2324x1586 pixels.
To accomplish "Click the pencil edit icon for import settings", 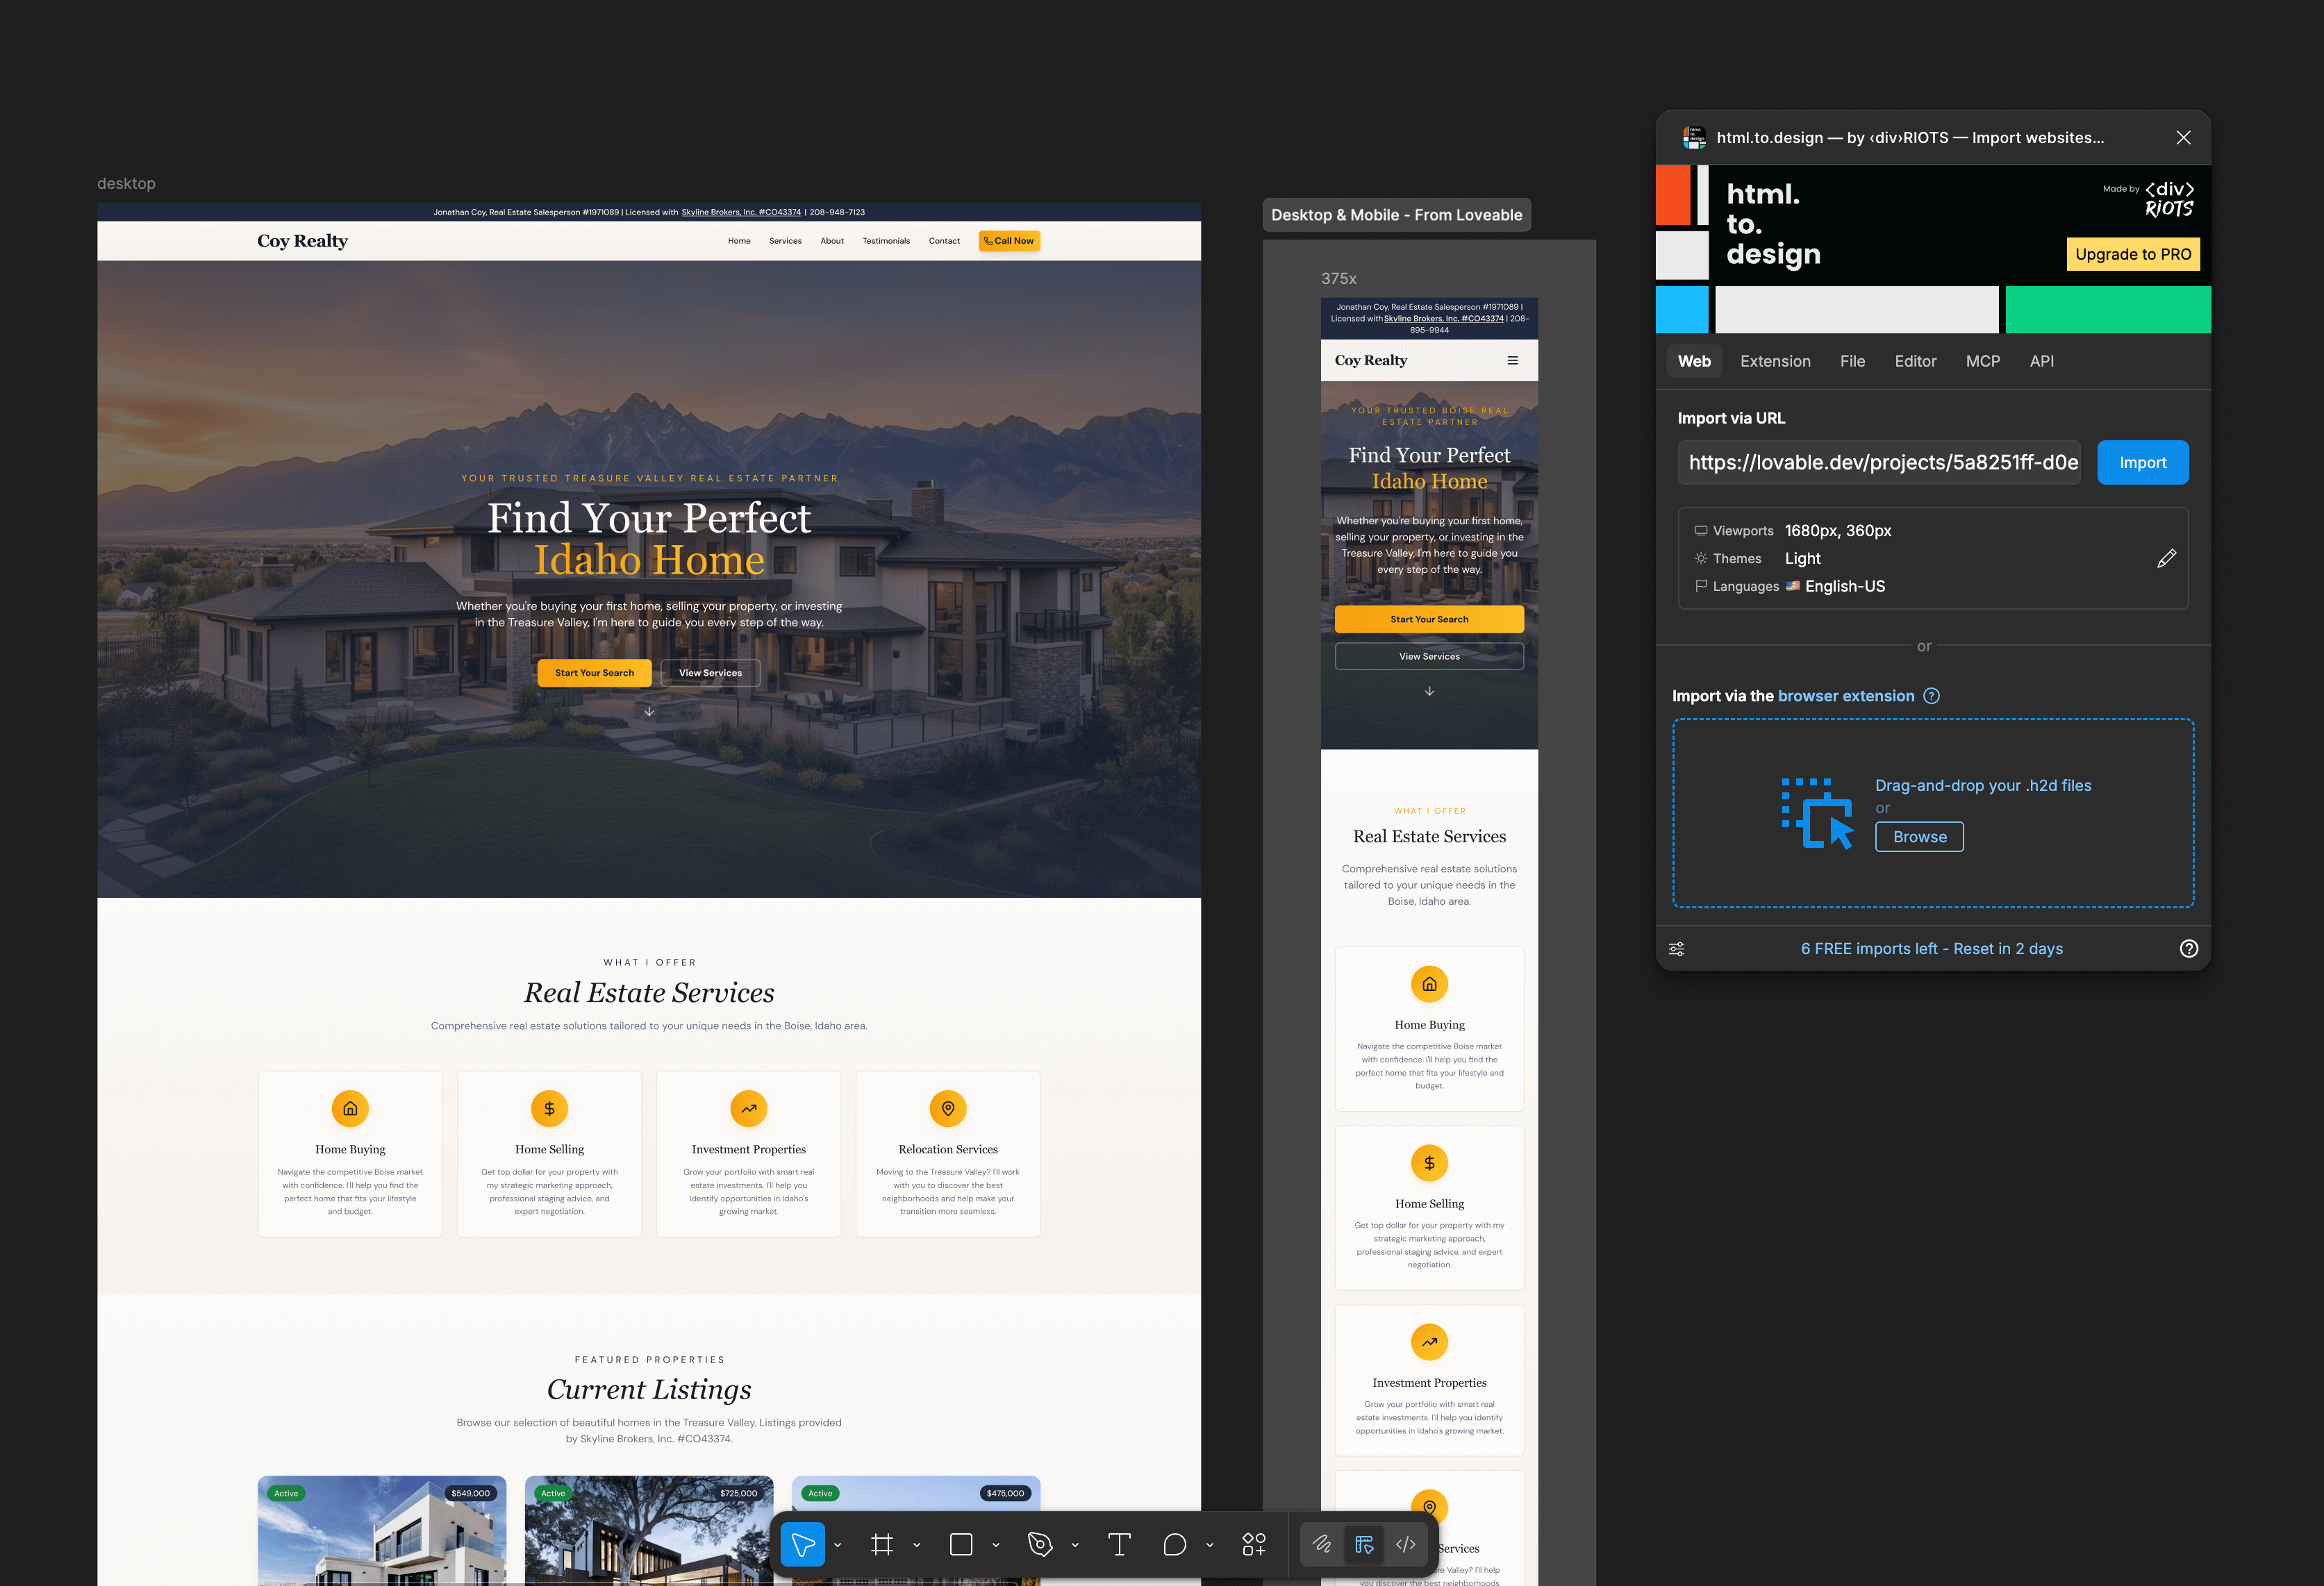I will click(x=2166, y=558).
